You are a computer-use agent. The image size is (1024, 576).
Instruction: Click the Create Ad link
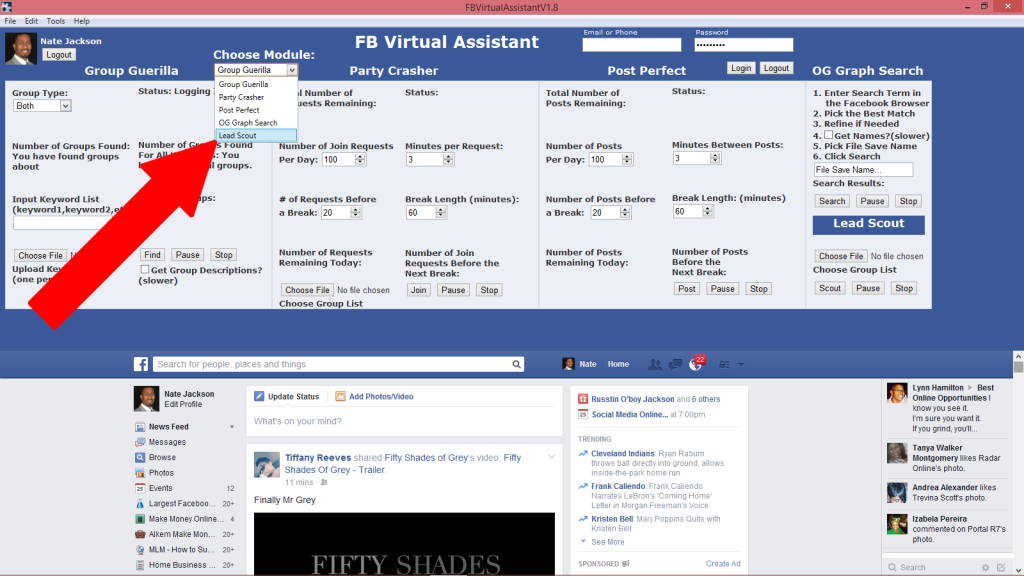[x=723, y=564]
